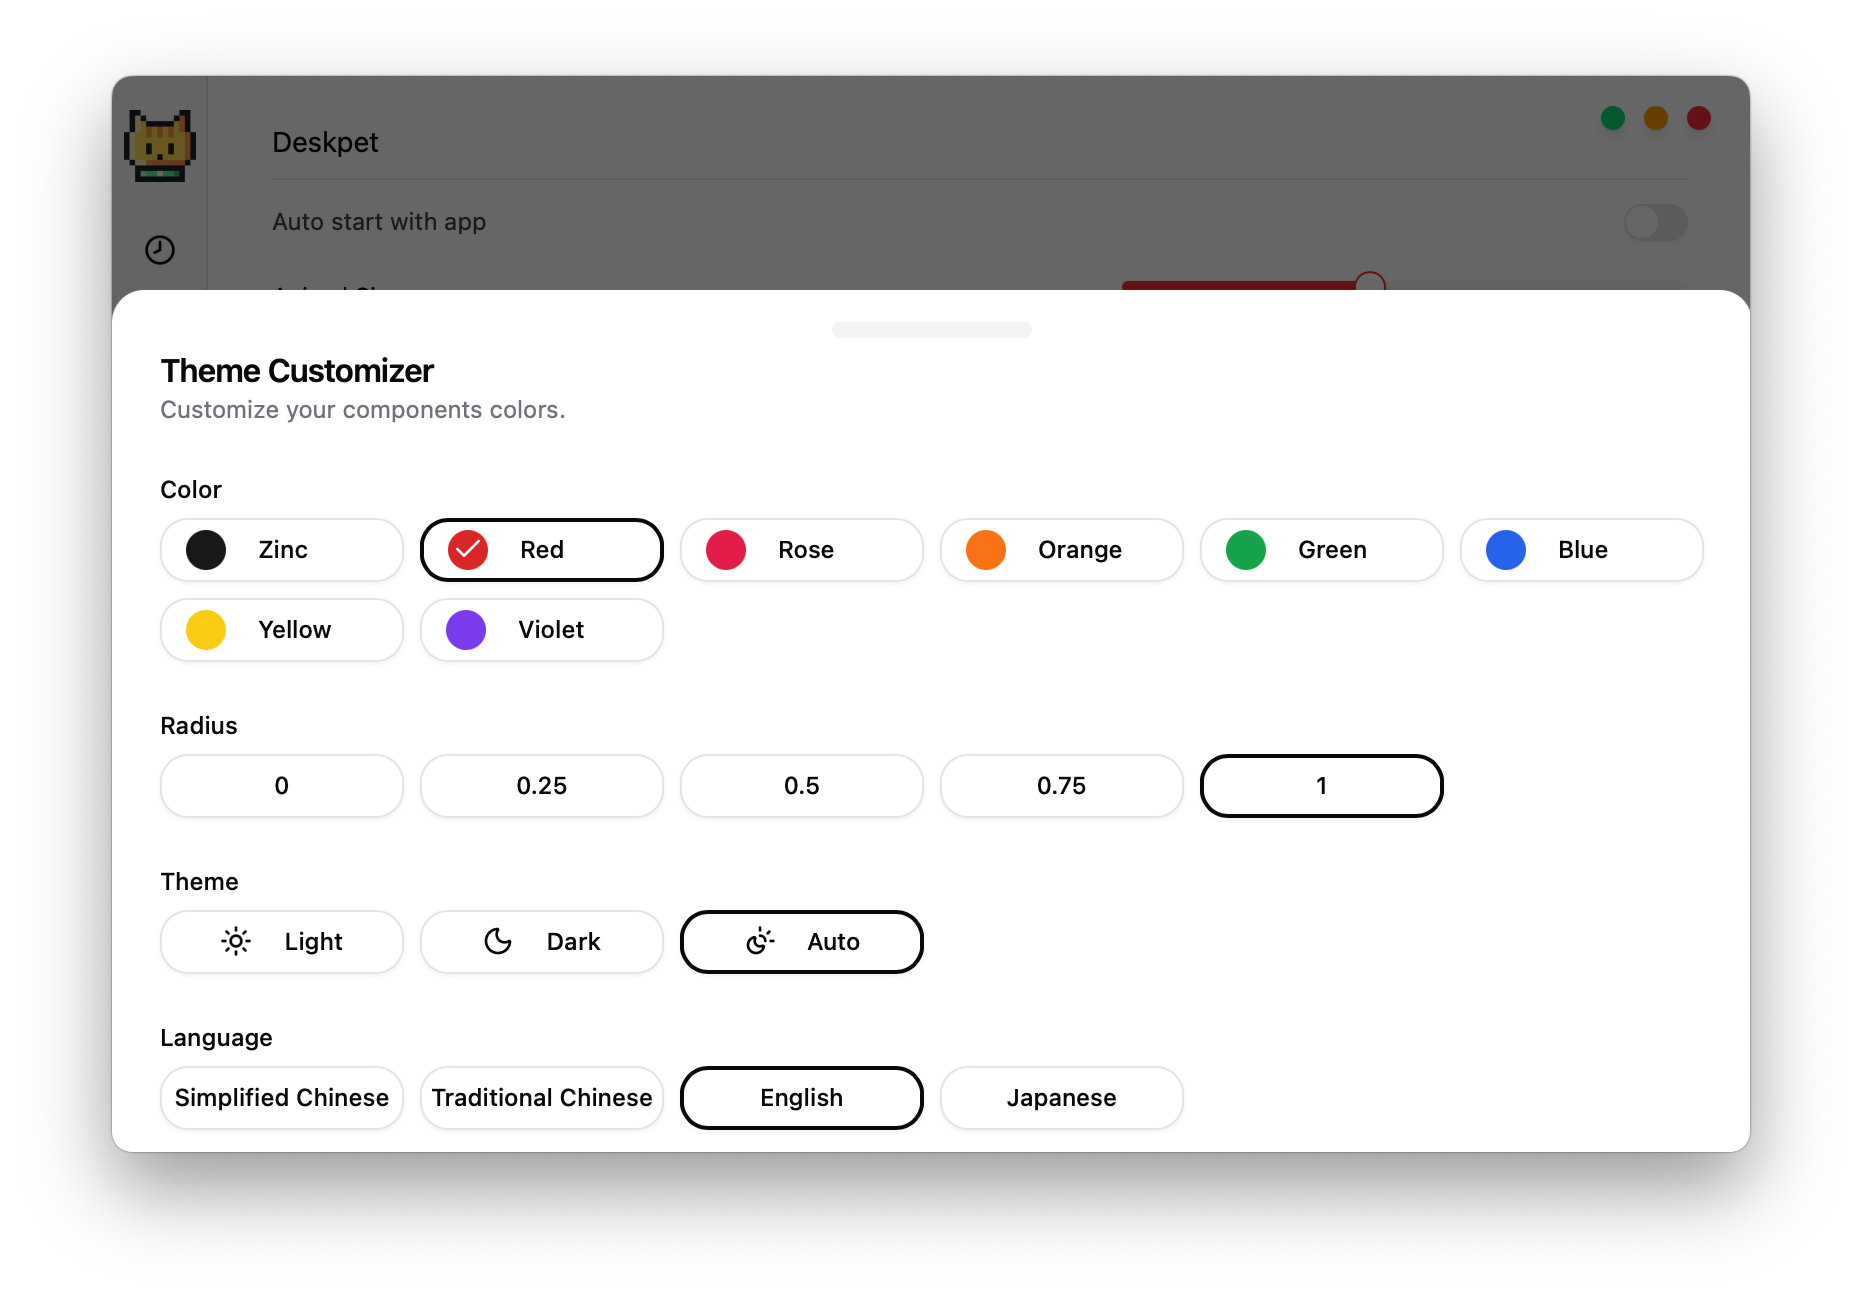Set radius to 0.25
Viewport: 1862px width, 1300px height.
point(542,786)
